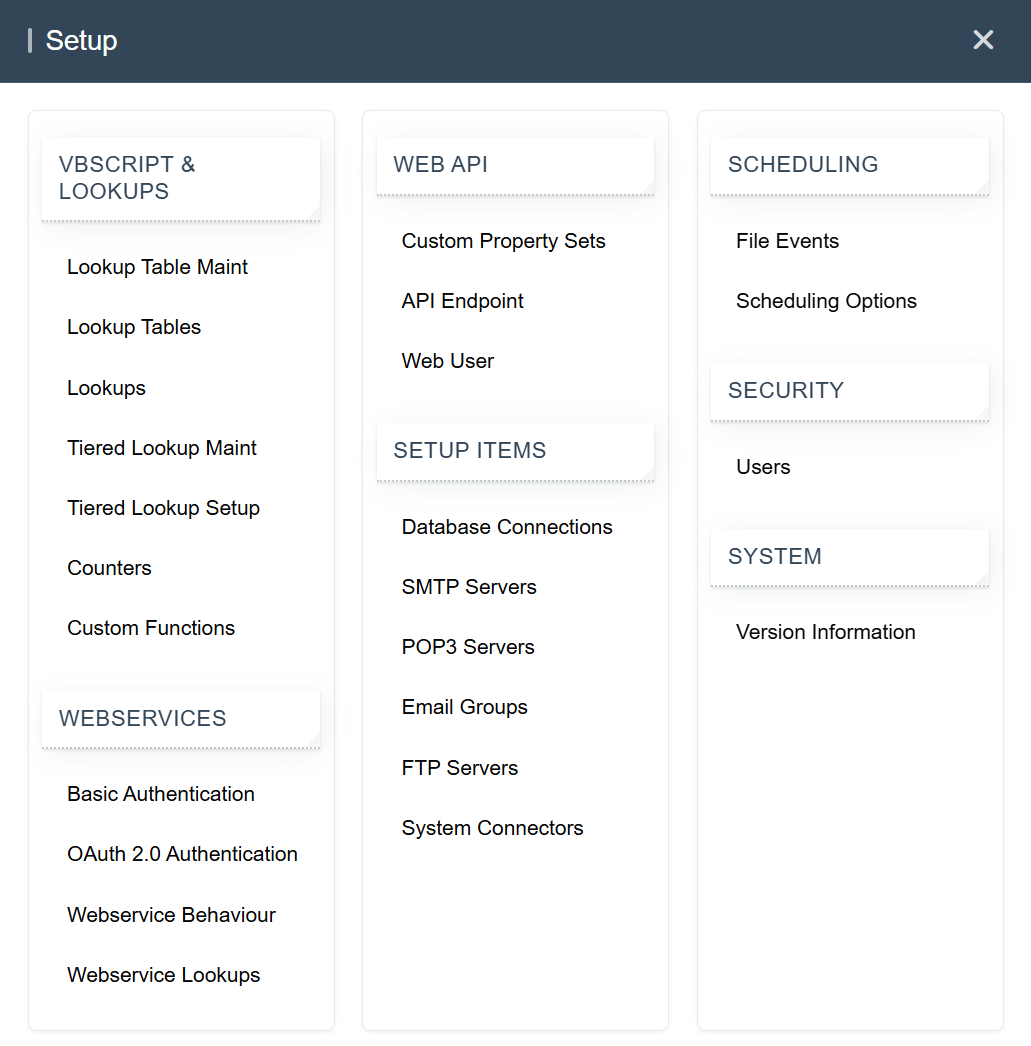1031x1046 pixels.
Task: Open Lookup Table Maint
Action: 157,267
